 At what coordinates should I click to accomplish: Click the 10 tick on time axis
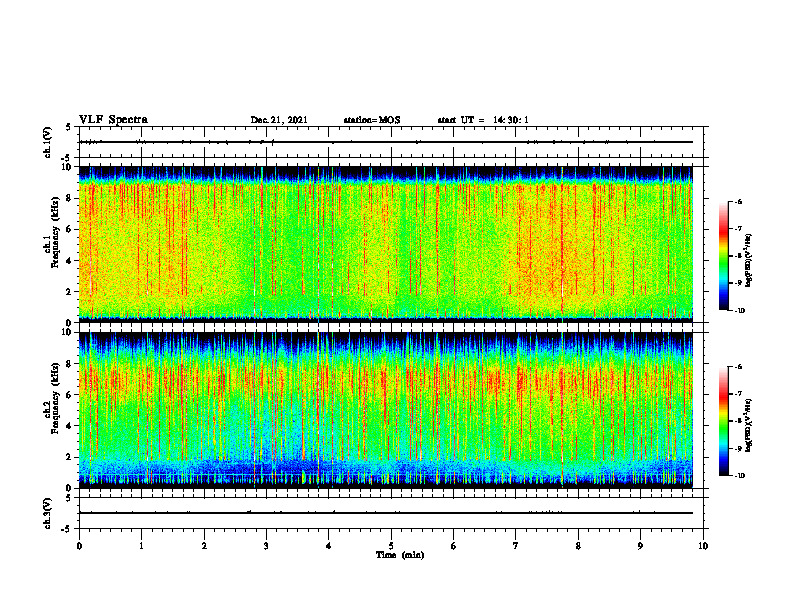[x=703, y=546]
